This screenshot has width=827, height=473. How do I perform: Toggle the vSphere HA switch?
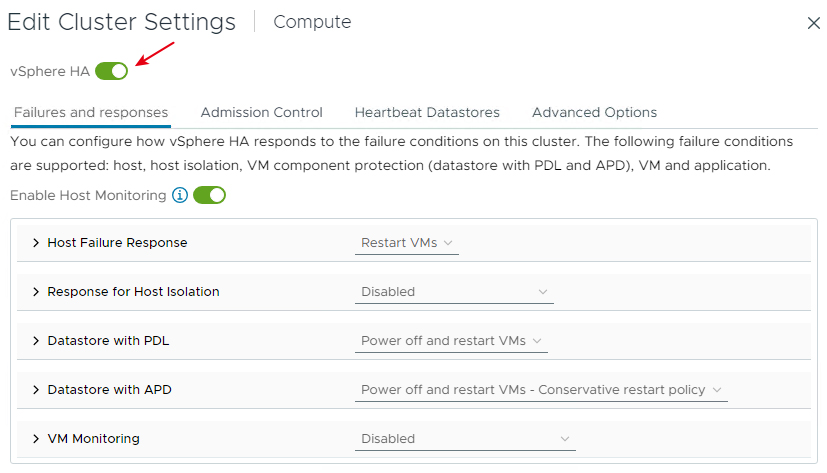pos(111,71)
